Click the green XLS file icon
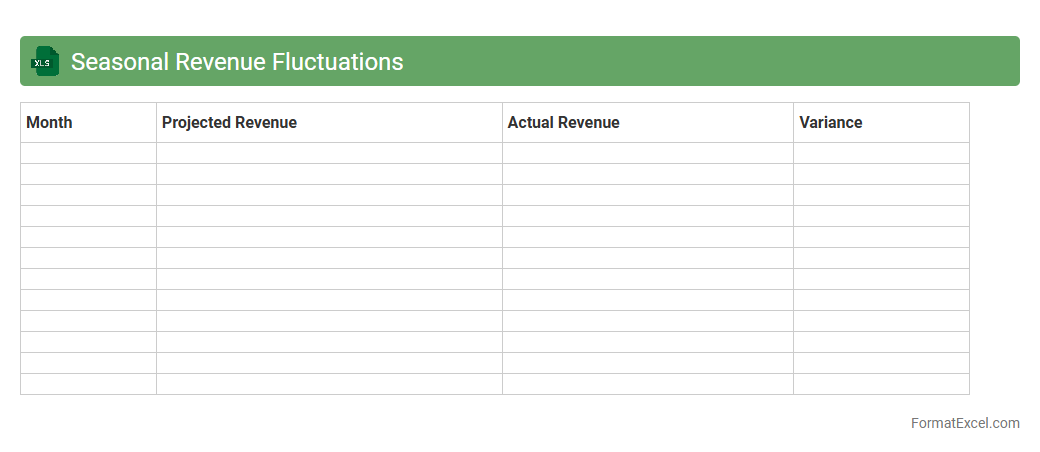 [45, 61]
